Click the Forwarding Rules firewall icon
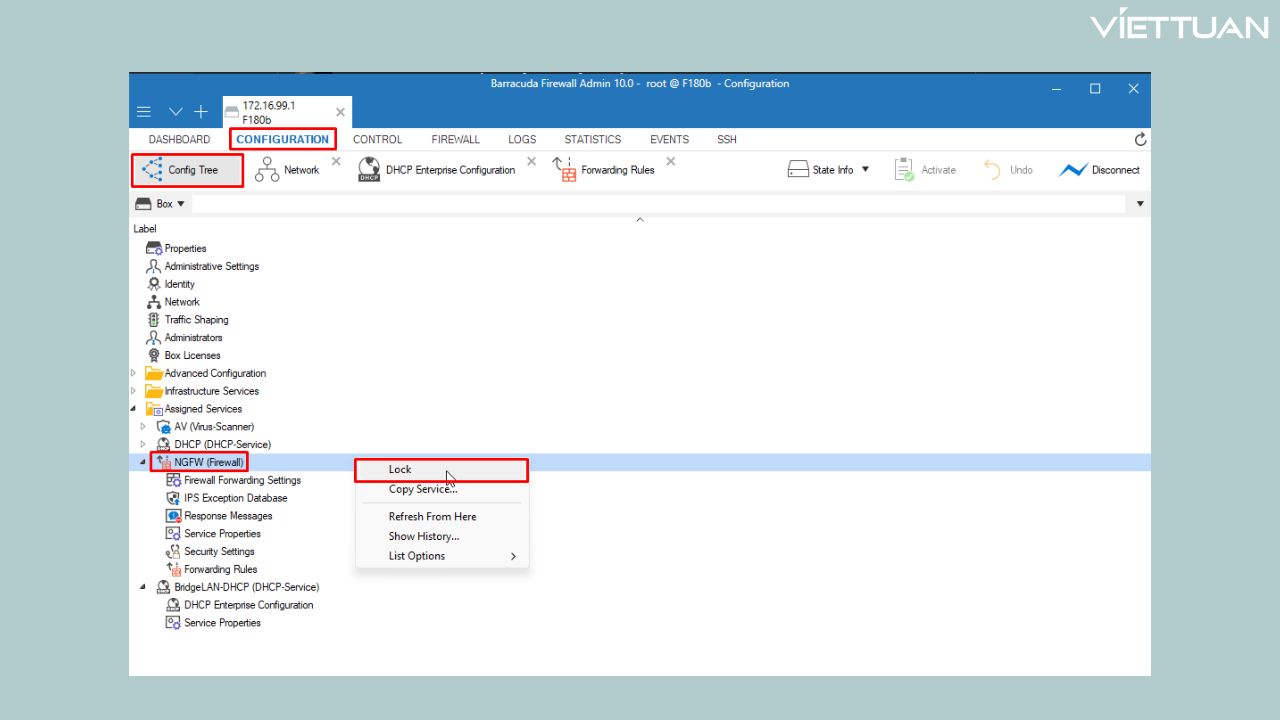1280x720 pixels. click(564, 171)
